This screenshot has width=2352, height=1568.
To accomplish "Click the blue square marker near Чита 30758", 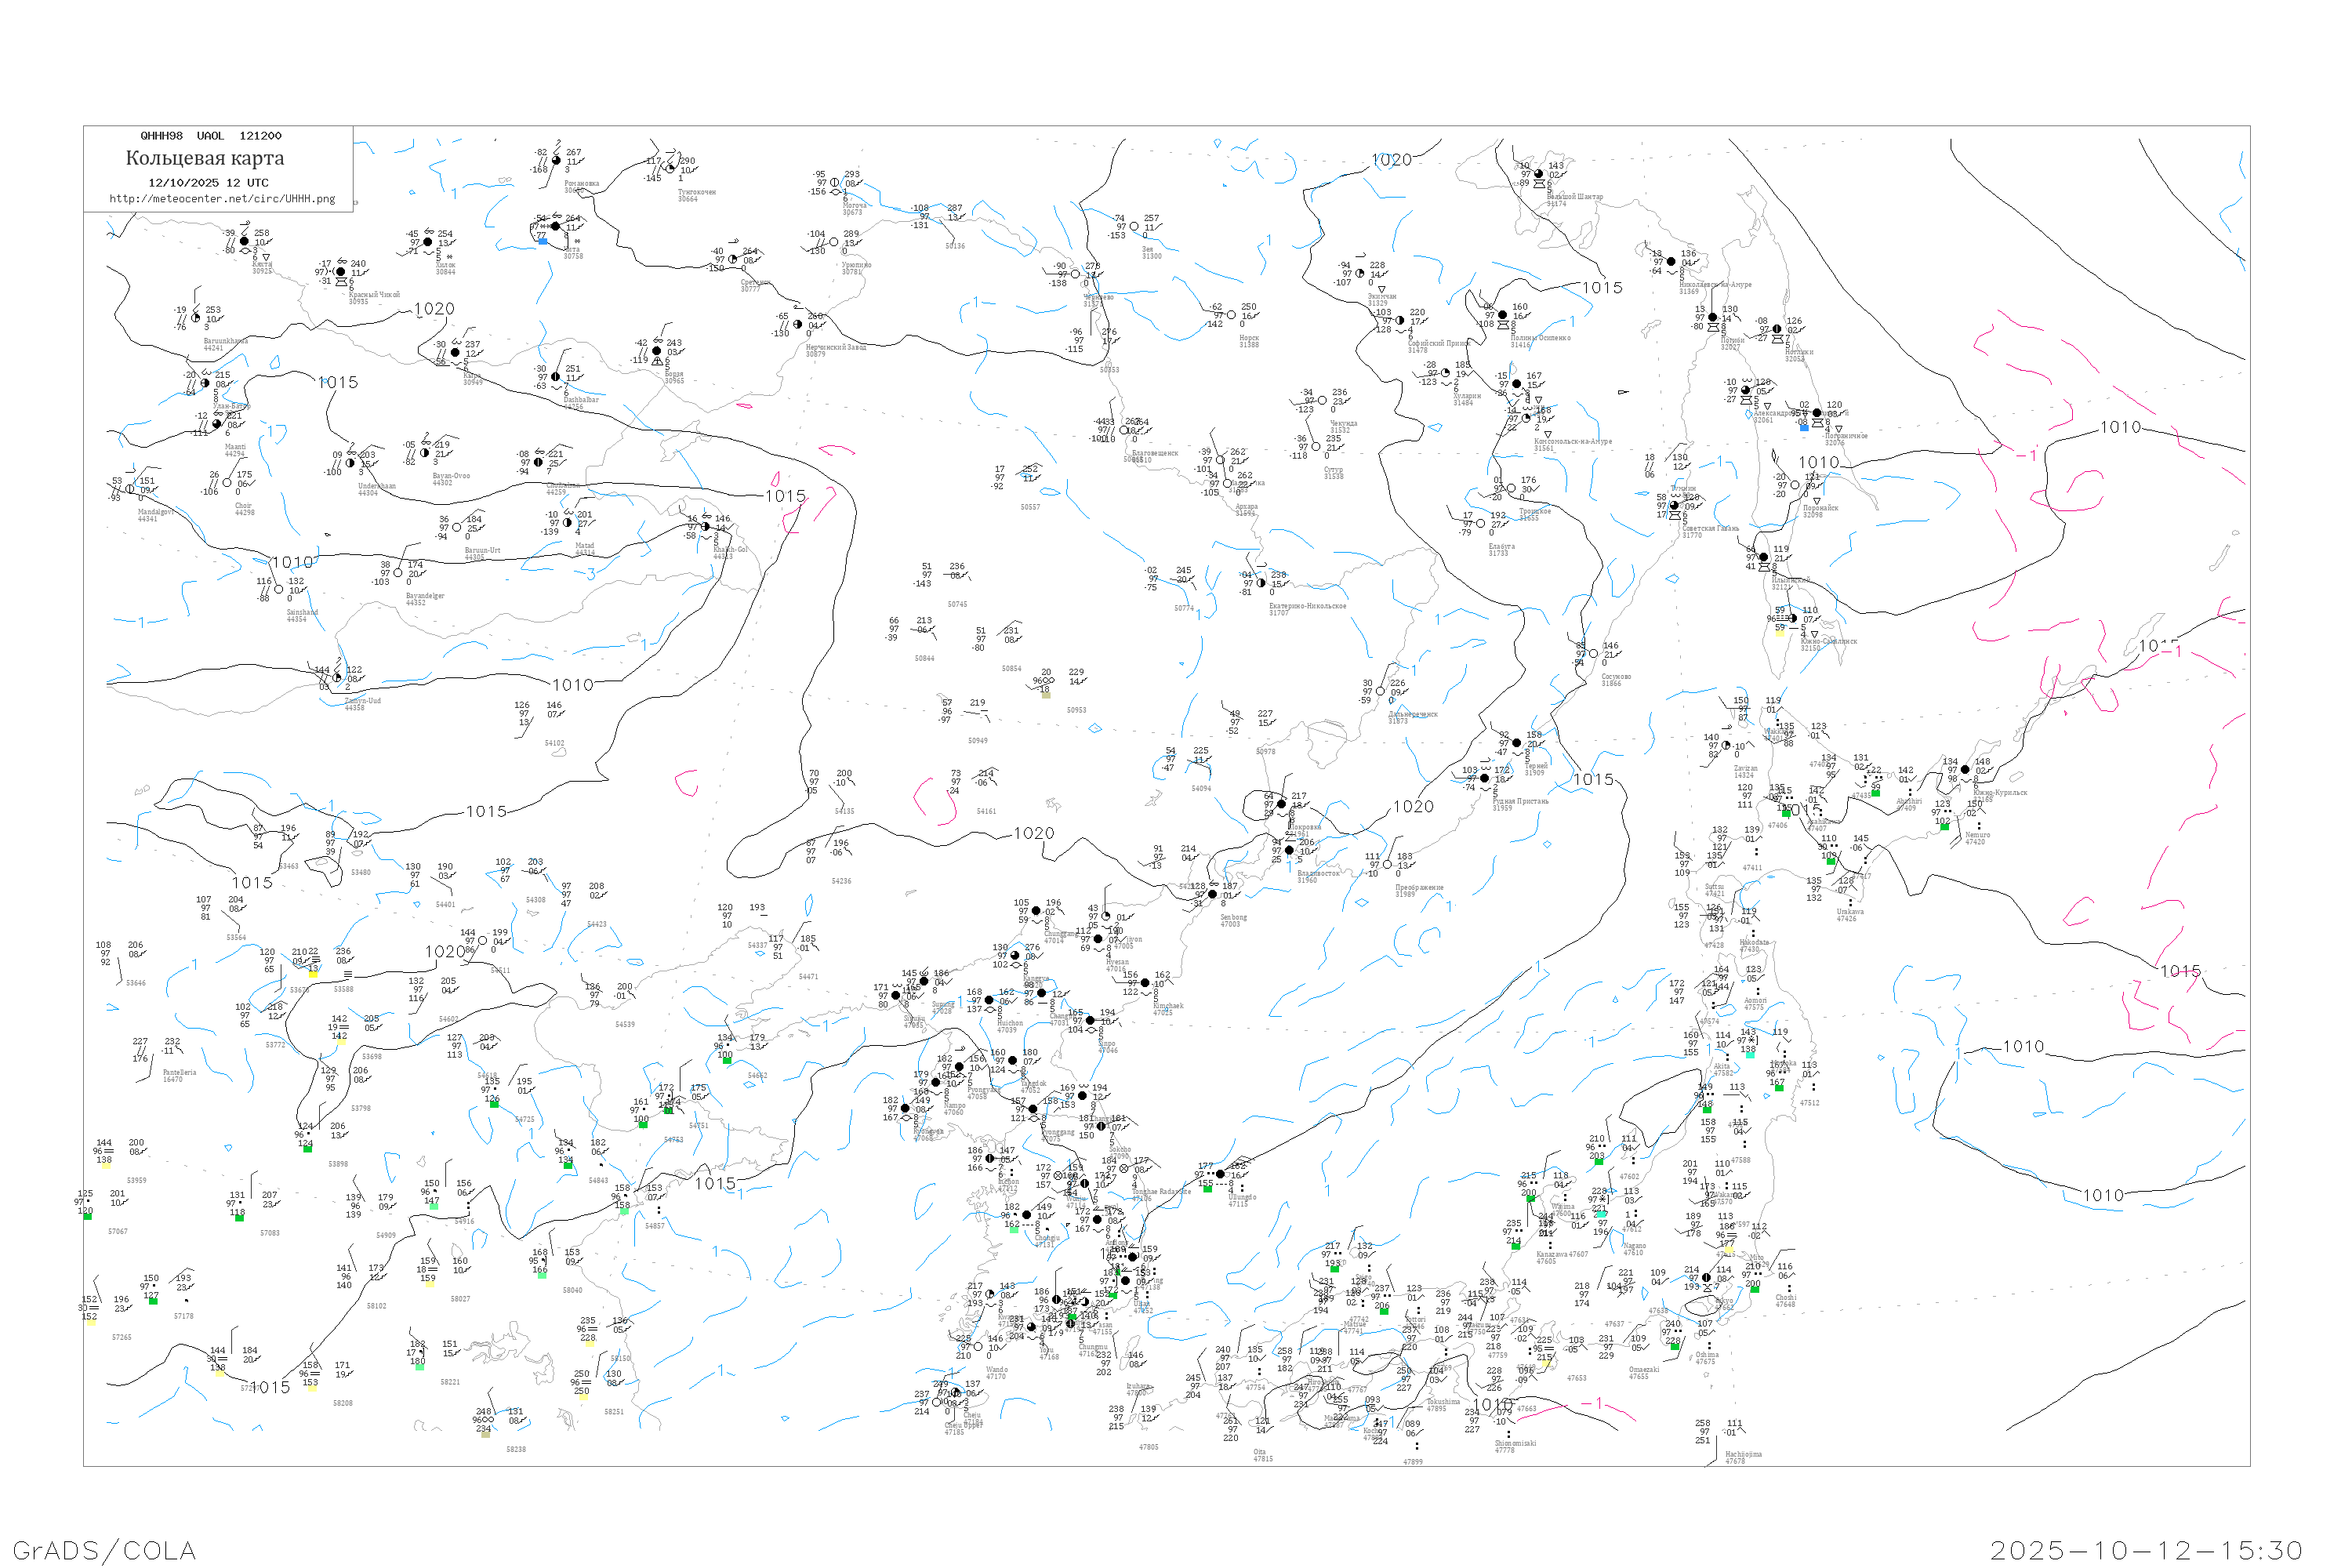I will [543, 241].
